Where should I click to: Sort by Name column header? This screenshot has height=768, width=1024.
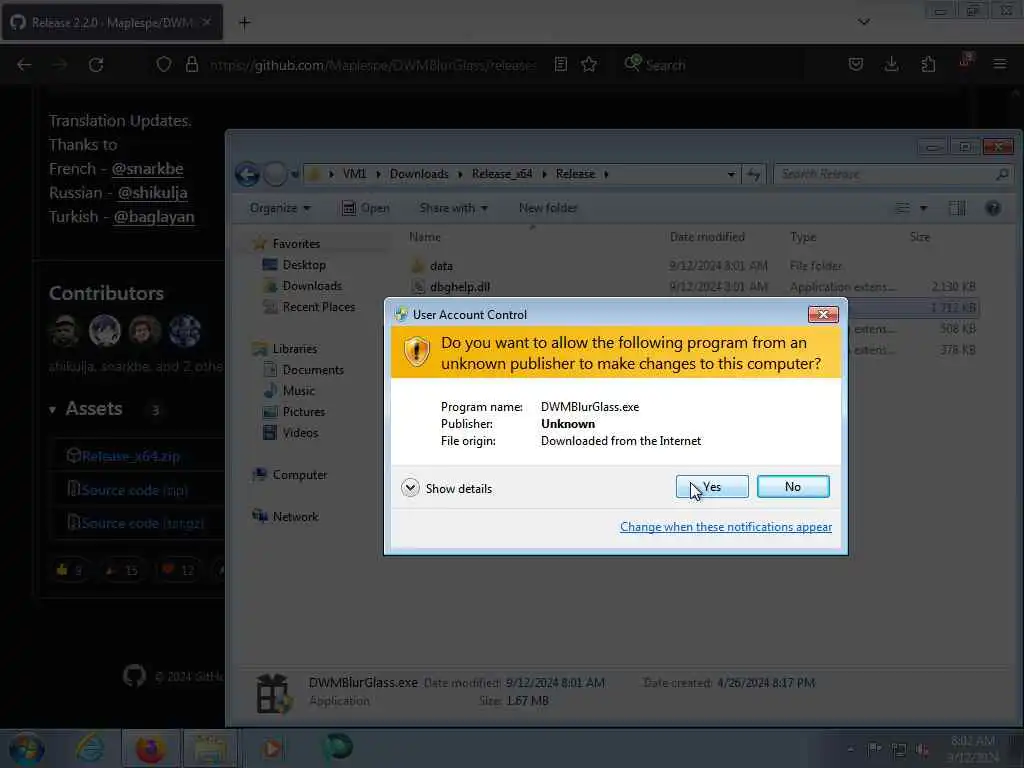[425, 236]
